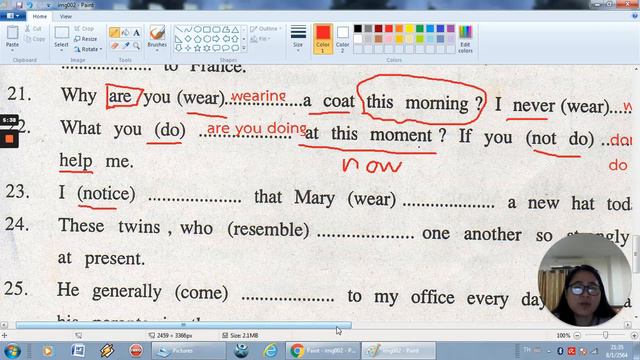Viewport: 640px width, 360px height.
Task: Switch to the Home ribbon tab
Action: (x=40, y=16)
